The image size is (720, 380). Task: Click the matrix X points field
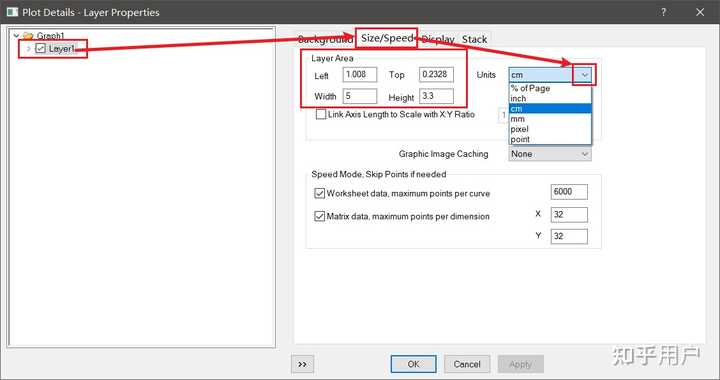(x=569, y=214)
